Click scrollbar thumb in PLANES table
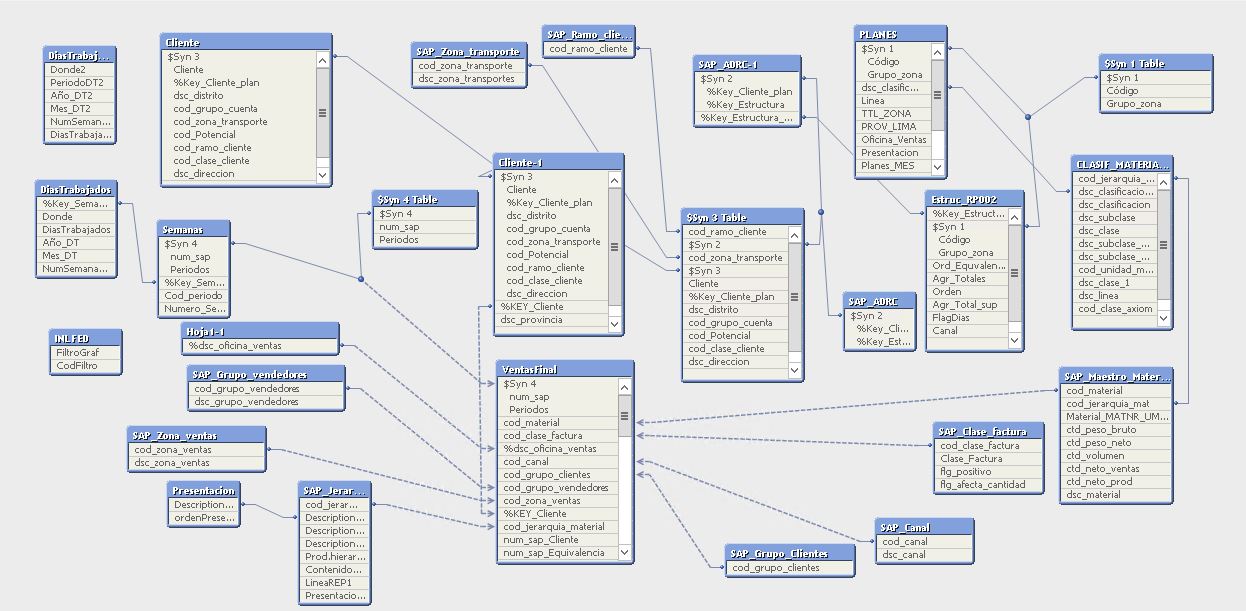The image size is (1246, 611). [x=938, y=95]
